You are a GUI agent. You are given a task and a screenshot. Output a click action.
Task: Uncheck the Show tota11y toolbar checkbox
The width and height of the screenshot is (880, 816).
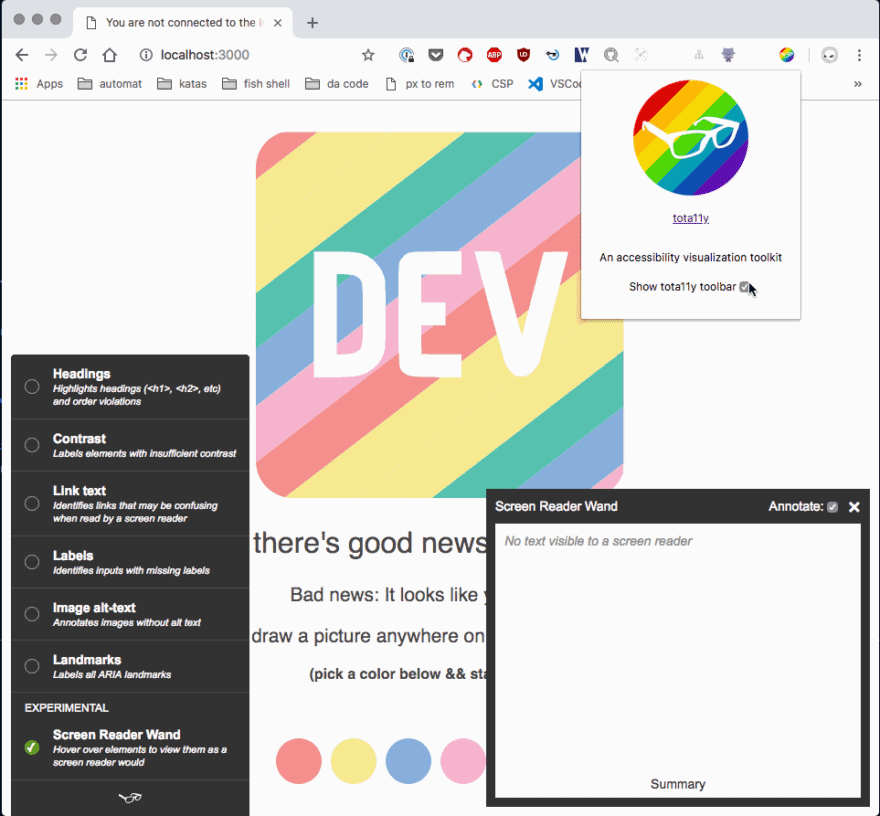click(744, 287)
